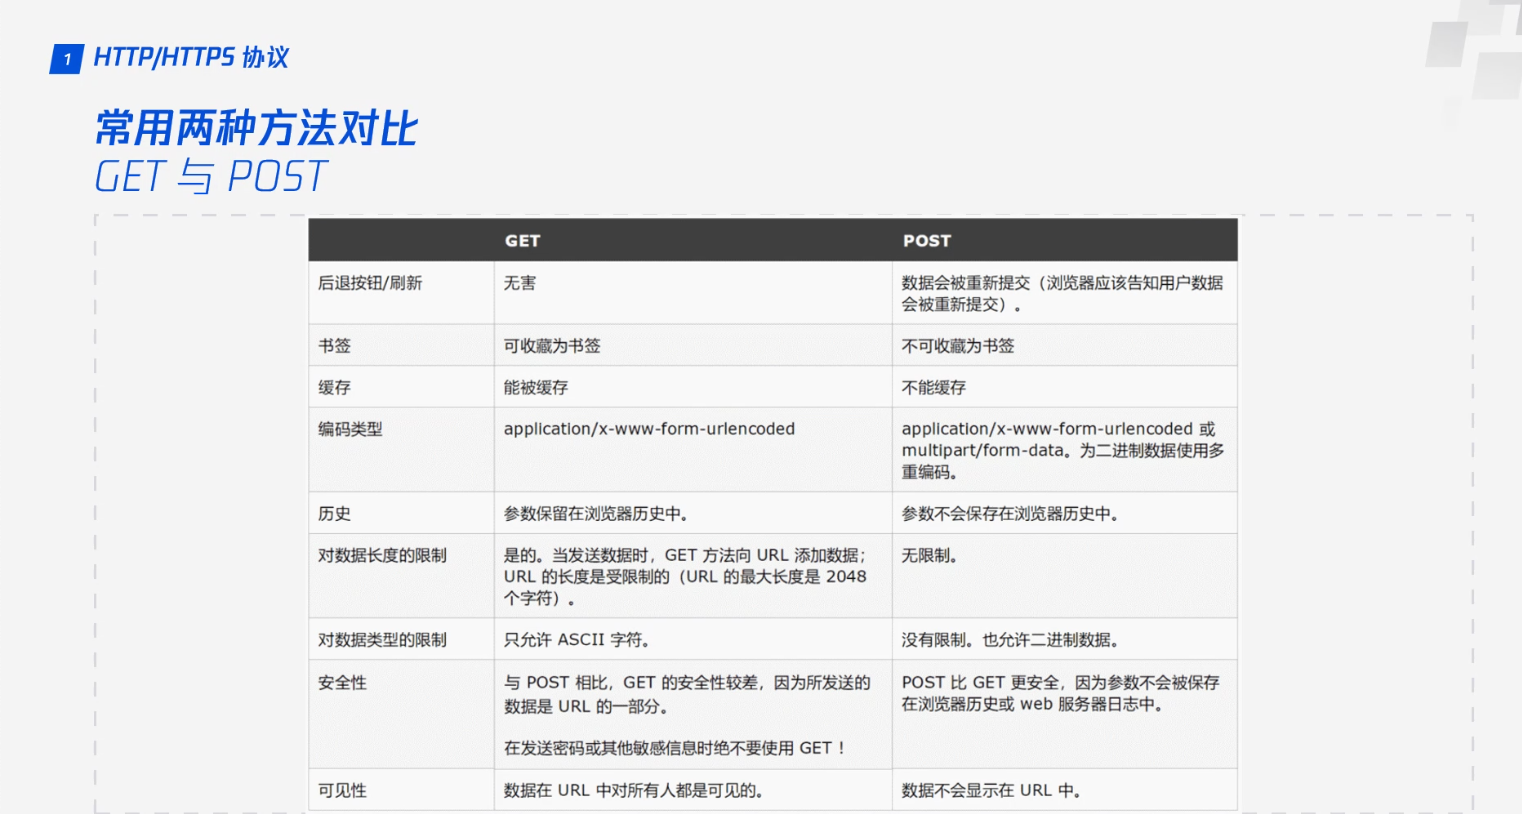Click the GET application/x-www-form-urlencoded cell

coord(649,429)
